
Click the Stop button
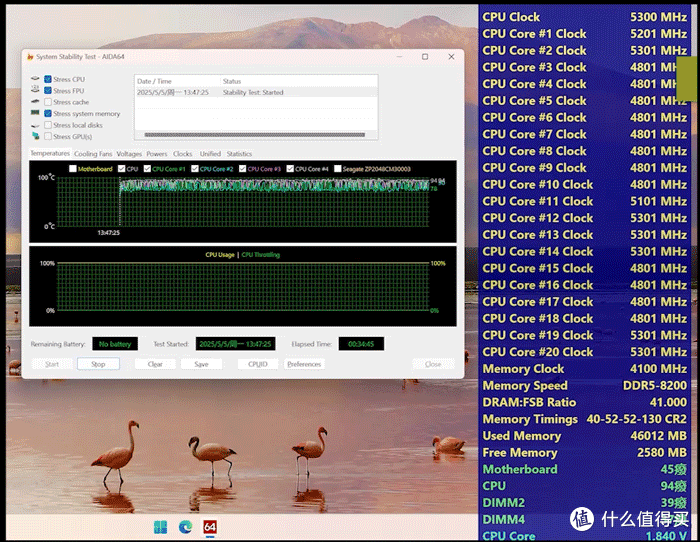[x=98, y=364]
